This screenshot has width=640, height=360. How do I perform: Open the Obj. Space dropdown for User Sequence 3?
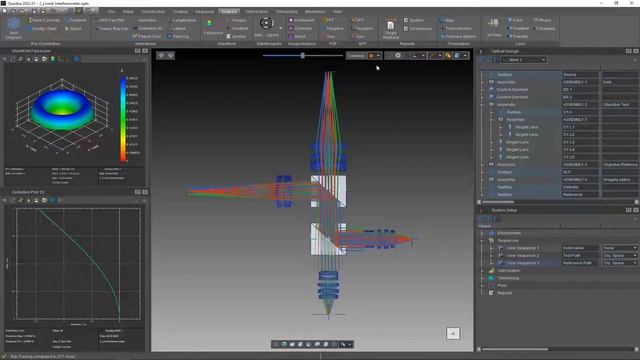point(620,263)
